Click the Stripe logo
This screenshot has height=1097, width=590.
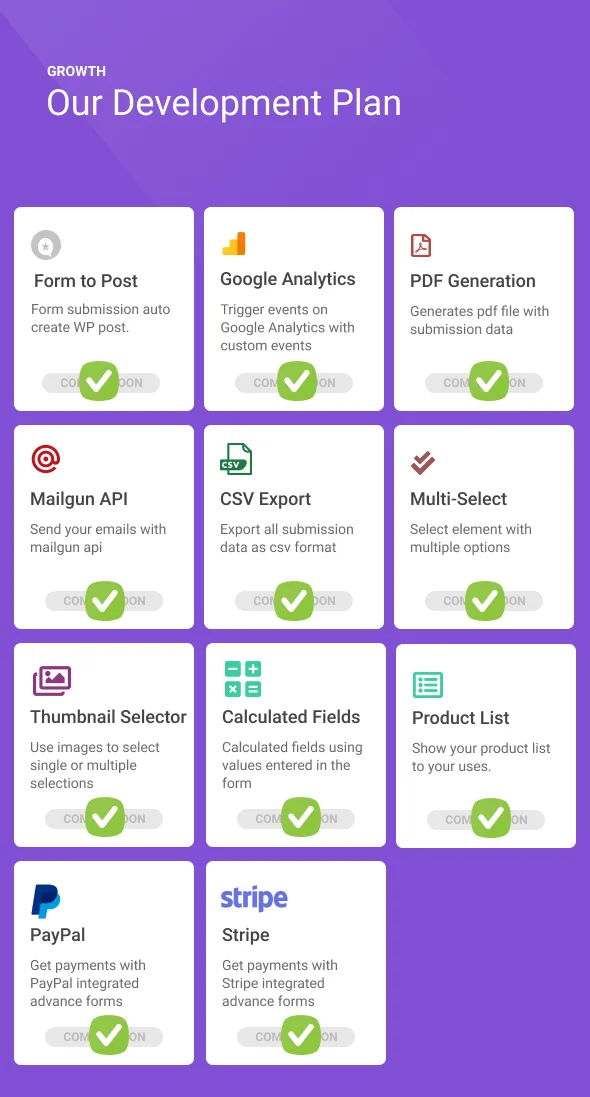point(253,898)
